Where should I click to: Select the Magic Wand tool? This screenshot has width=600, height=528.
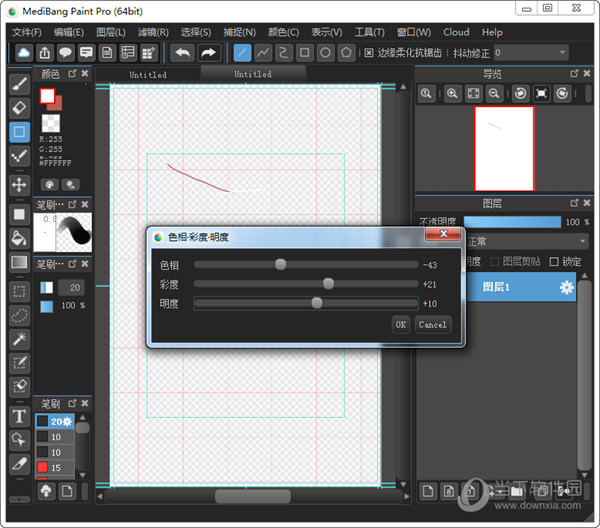click(x=20, y=339)
